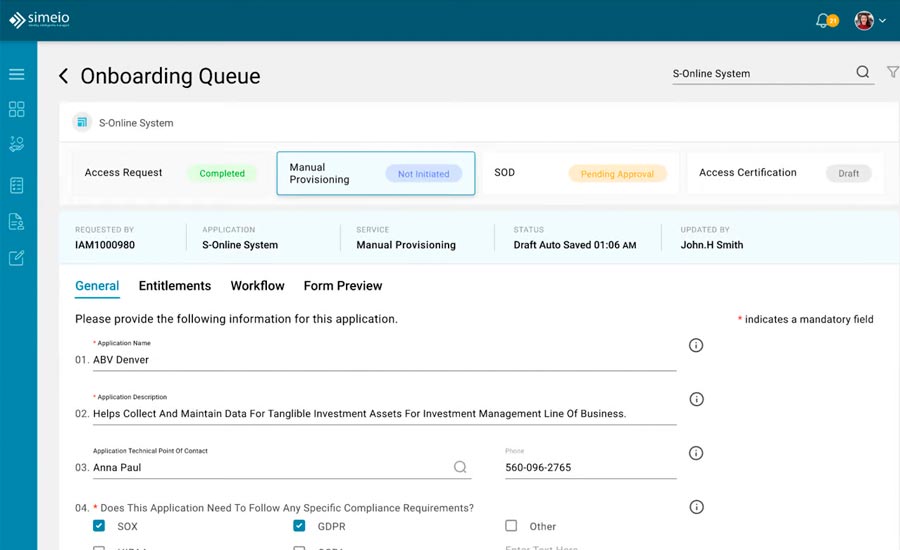
Task: Open the Technical Point of Contact lookup
Action: [x=460, y=467]
